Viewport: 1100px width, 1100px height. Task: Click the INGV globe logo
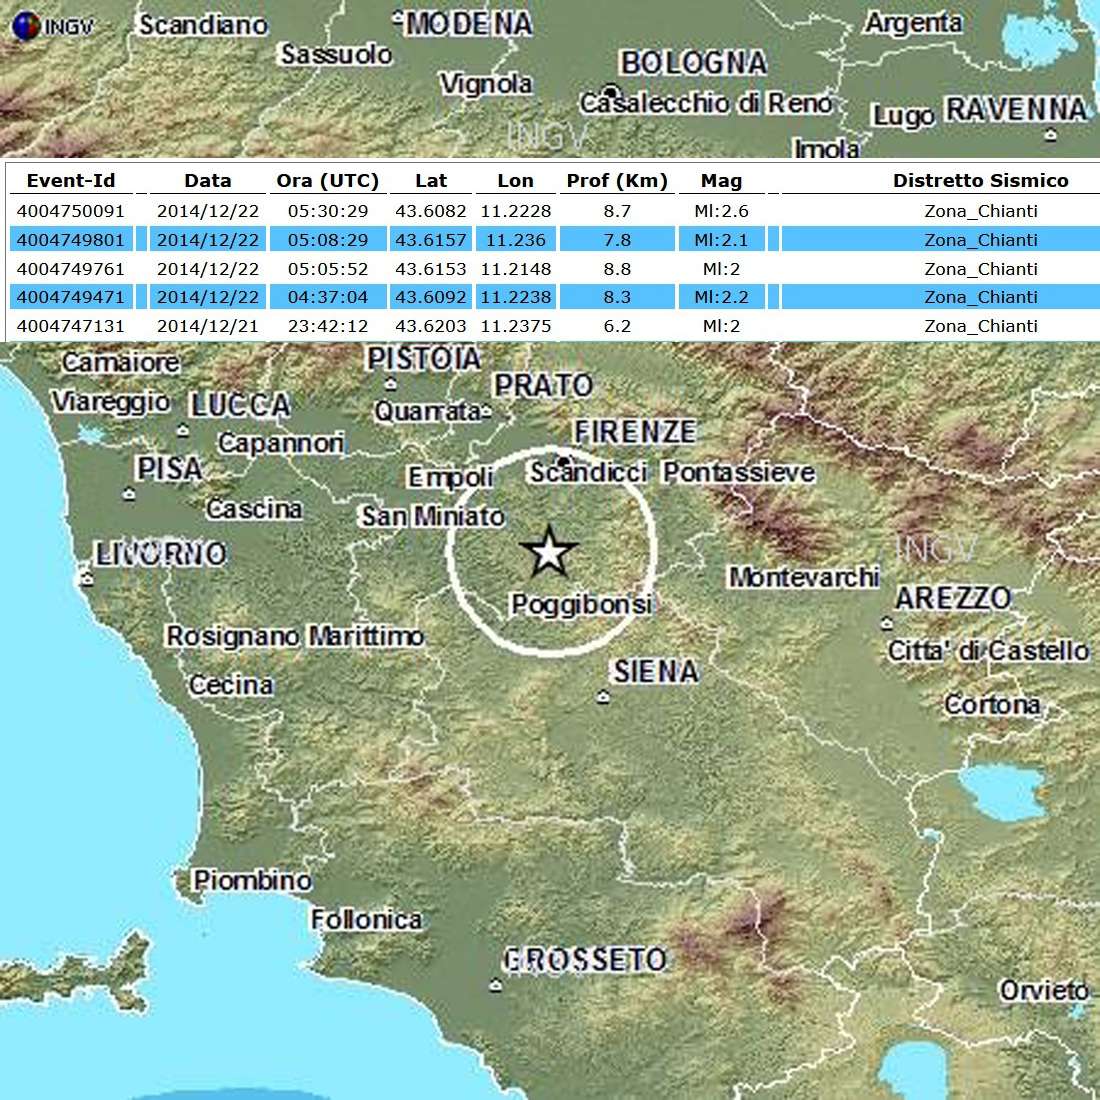pos(27,26)
